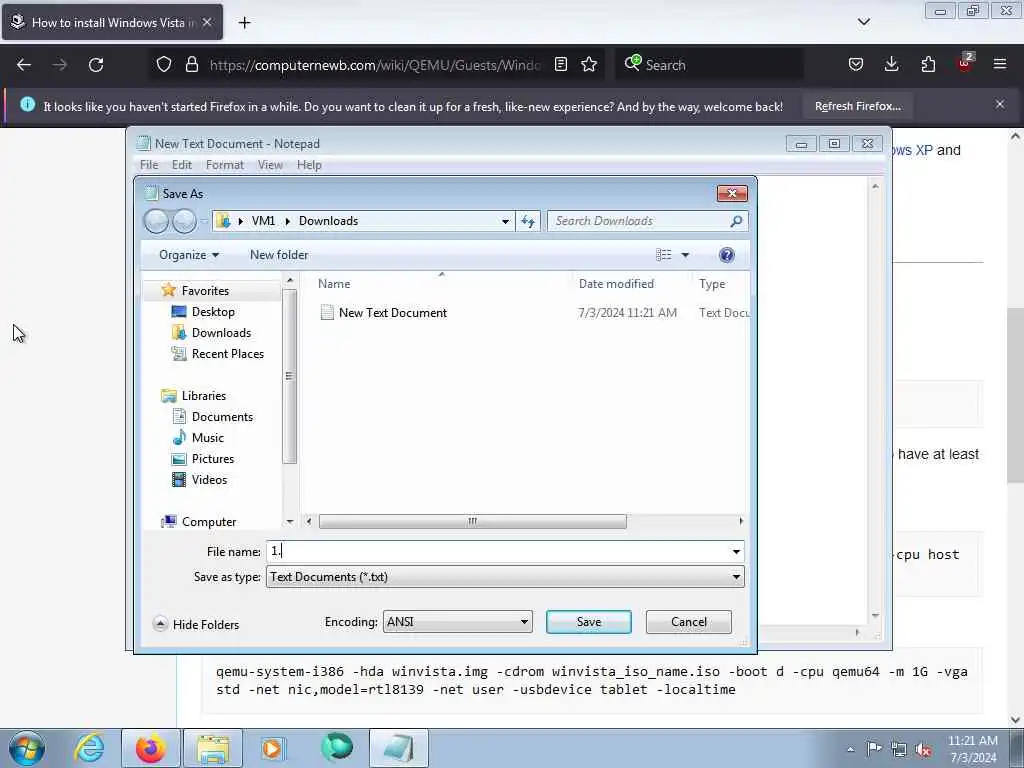Click the Firefox forward arrow

pos(60,65)
